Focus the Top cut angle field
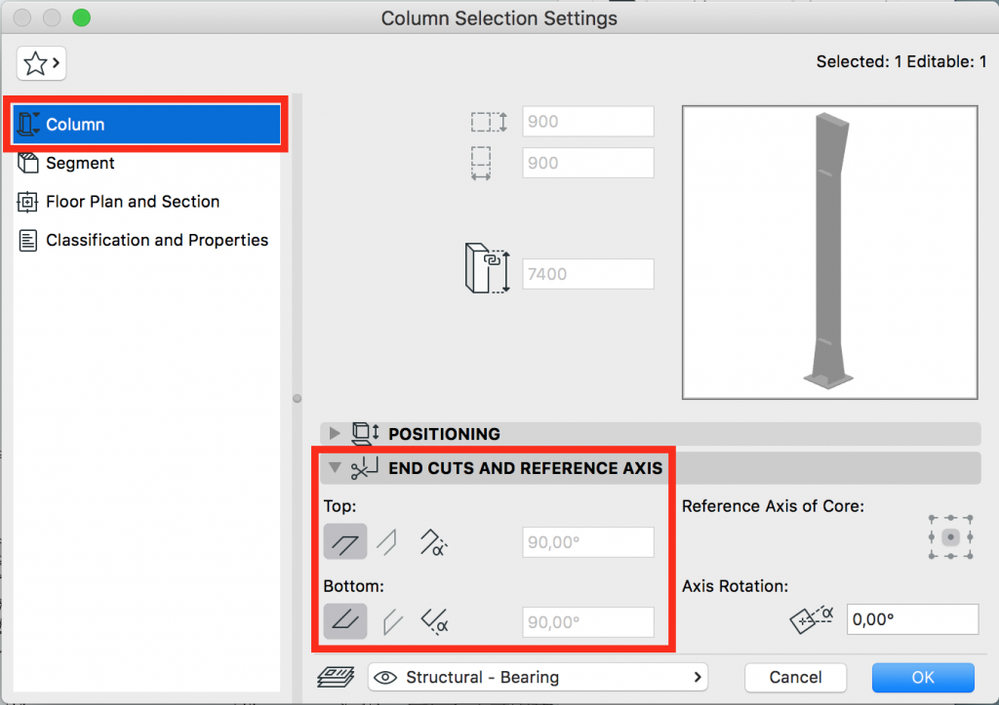Image resolution: width=999 pixels, height=705 pixels. coord(588,542)
